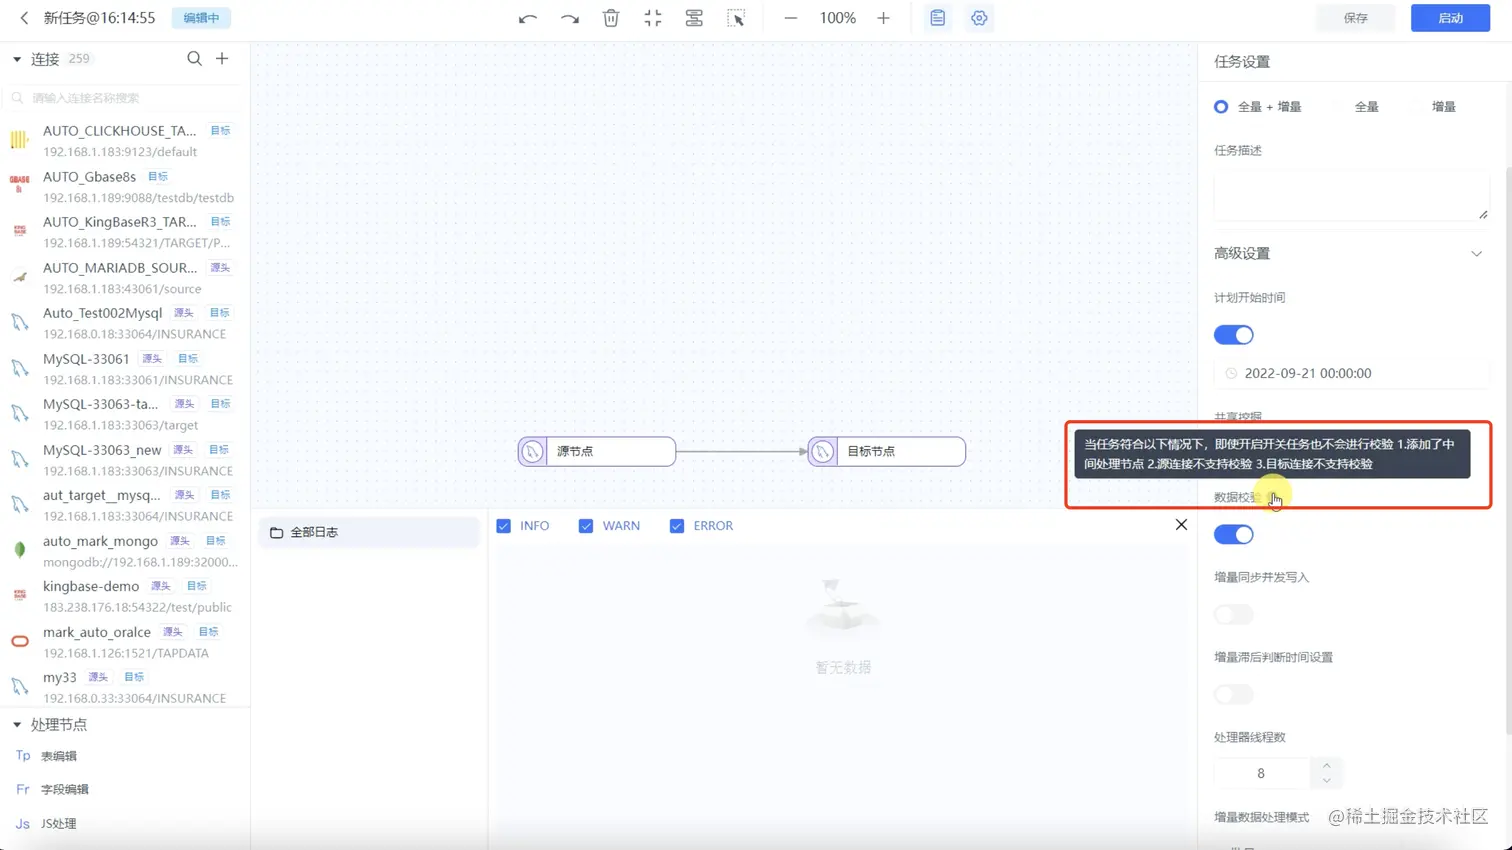
Task: Select the MySQL-33063_new connection
Action: pos(125,460)
